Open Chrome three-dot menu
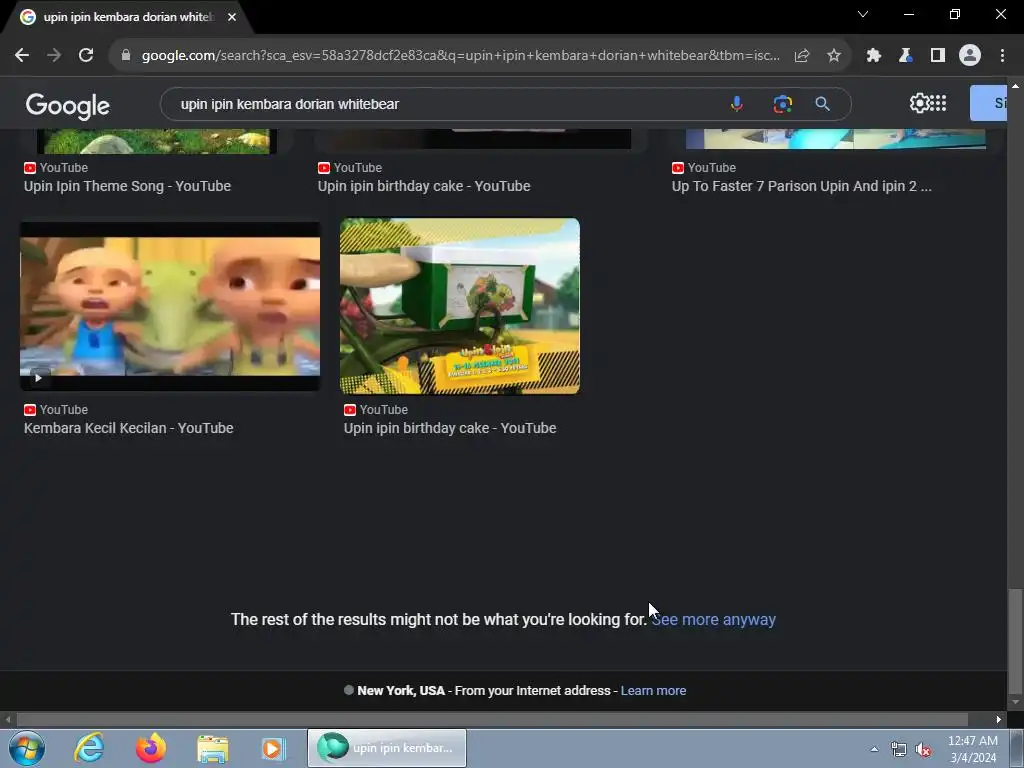Screen dimensions: 1024x768 tap(1002, 56)
